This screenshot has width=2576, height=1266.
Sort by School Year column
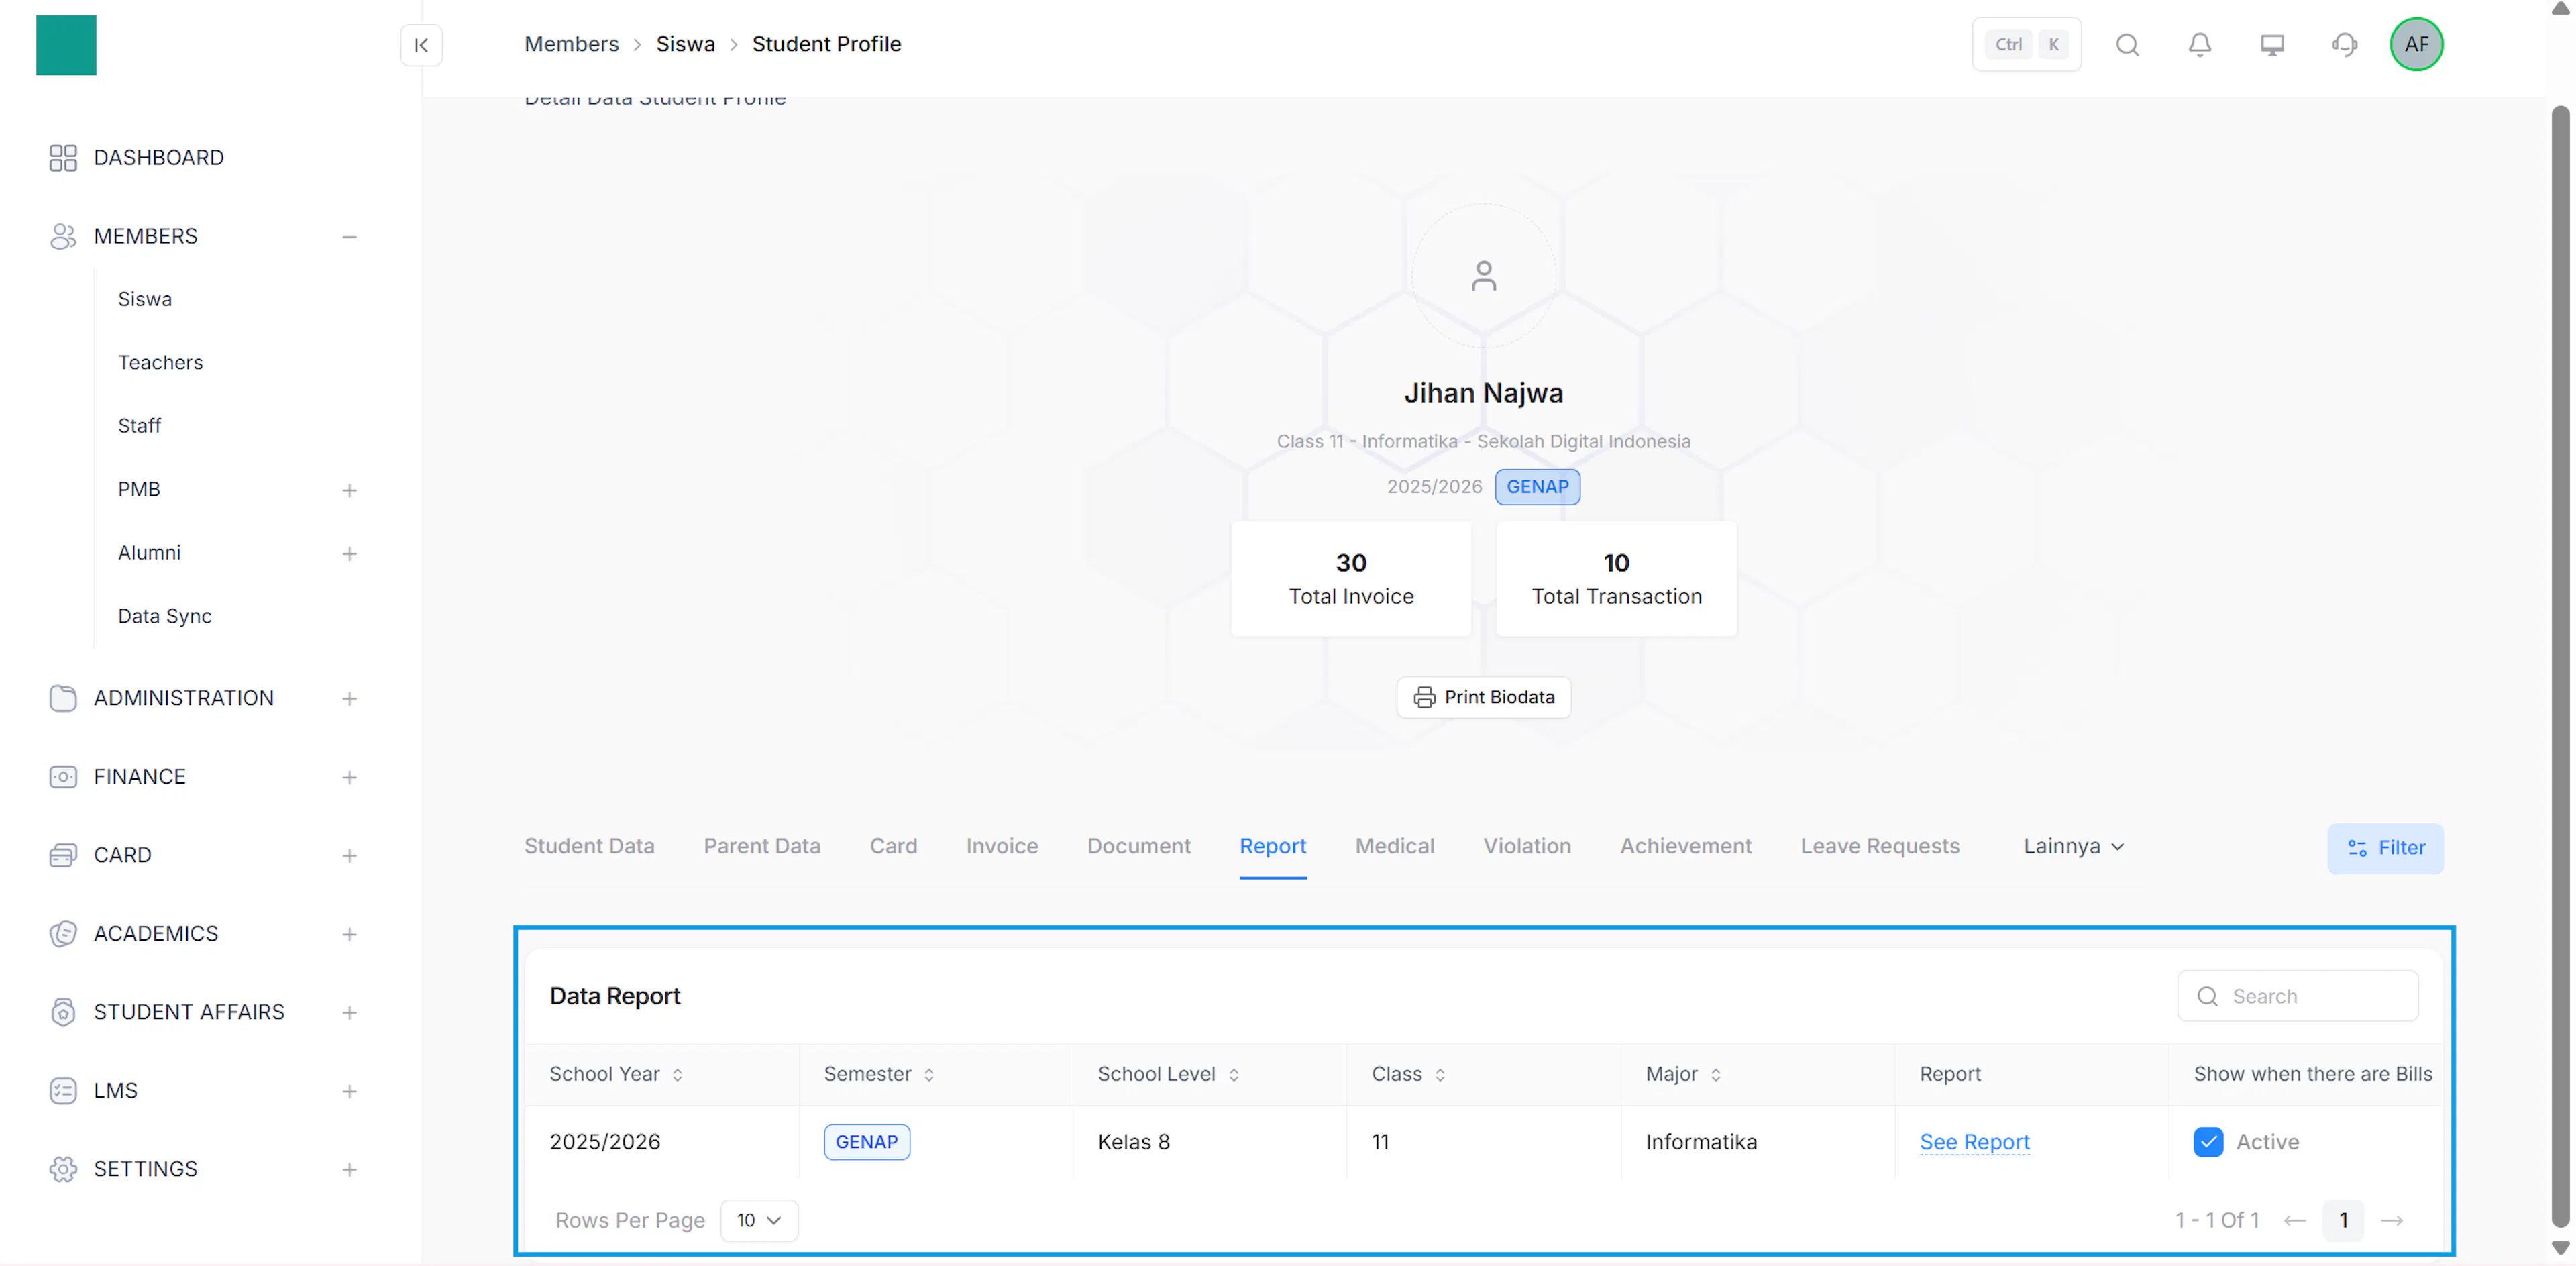677,1075
